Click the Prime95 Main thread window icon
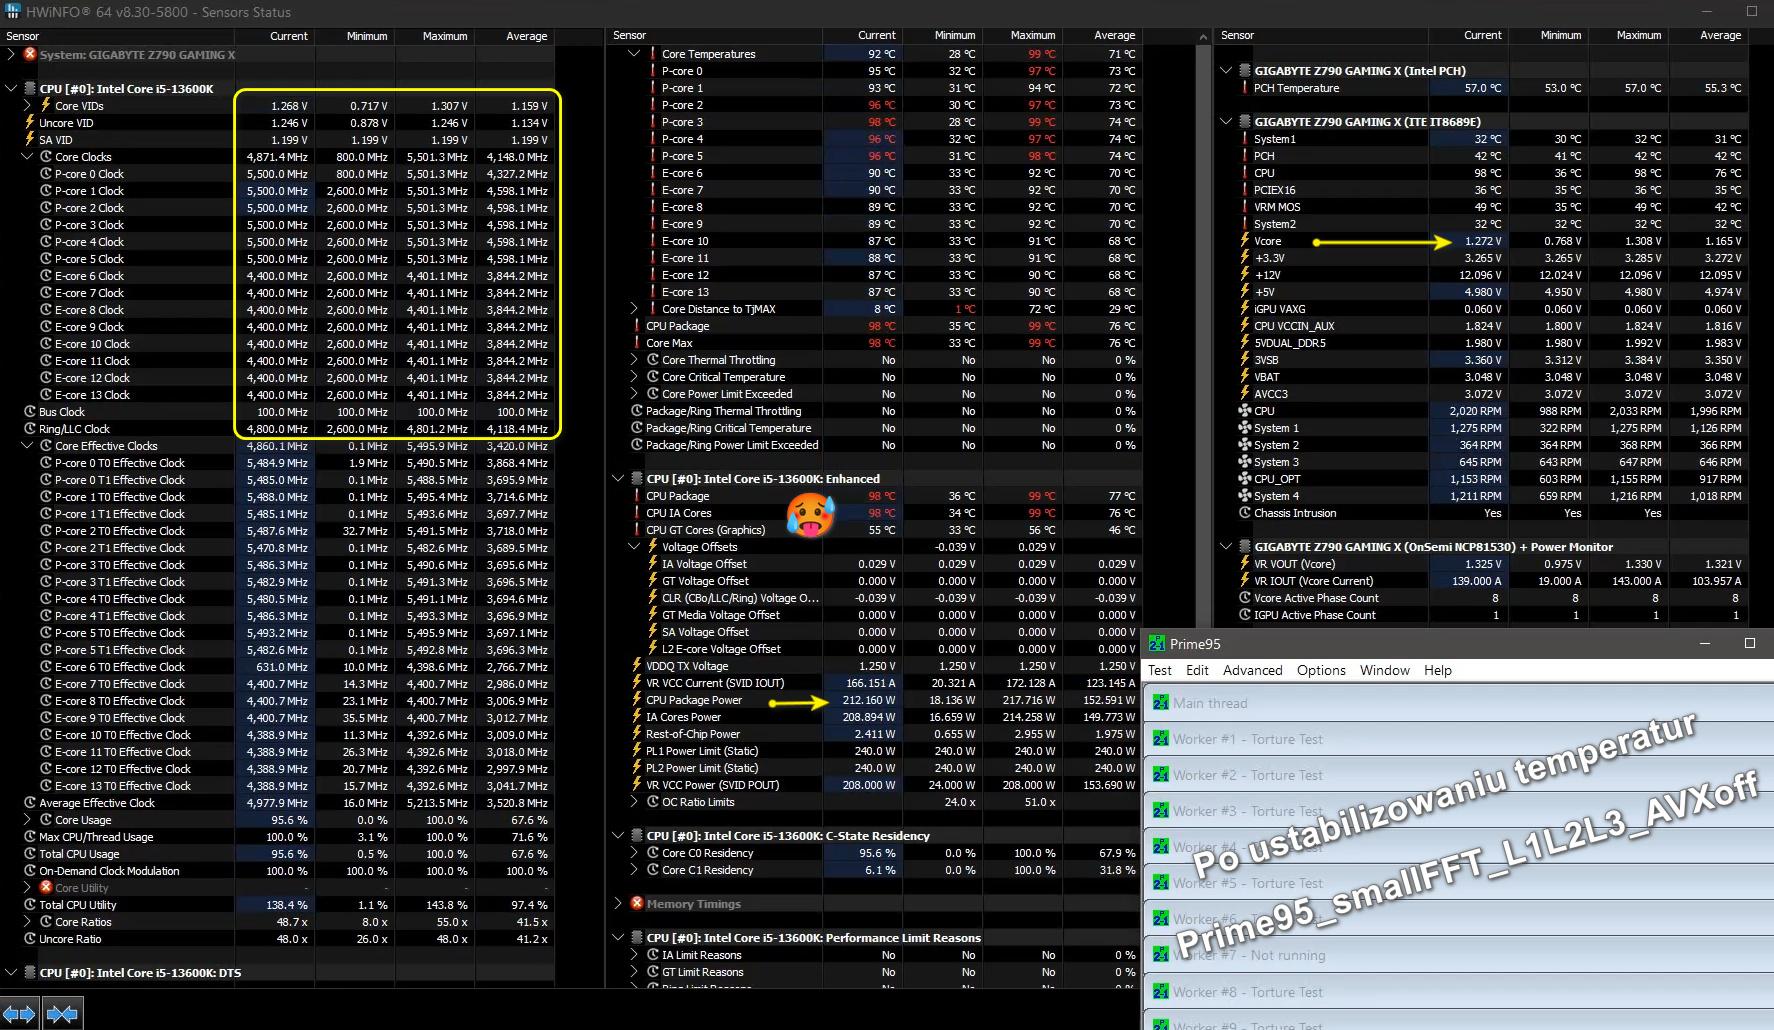 pos(1160,703)
